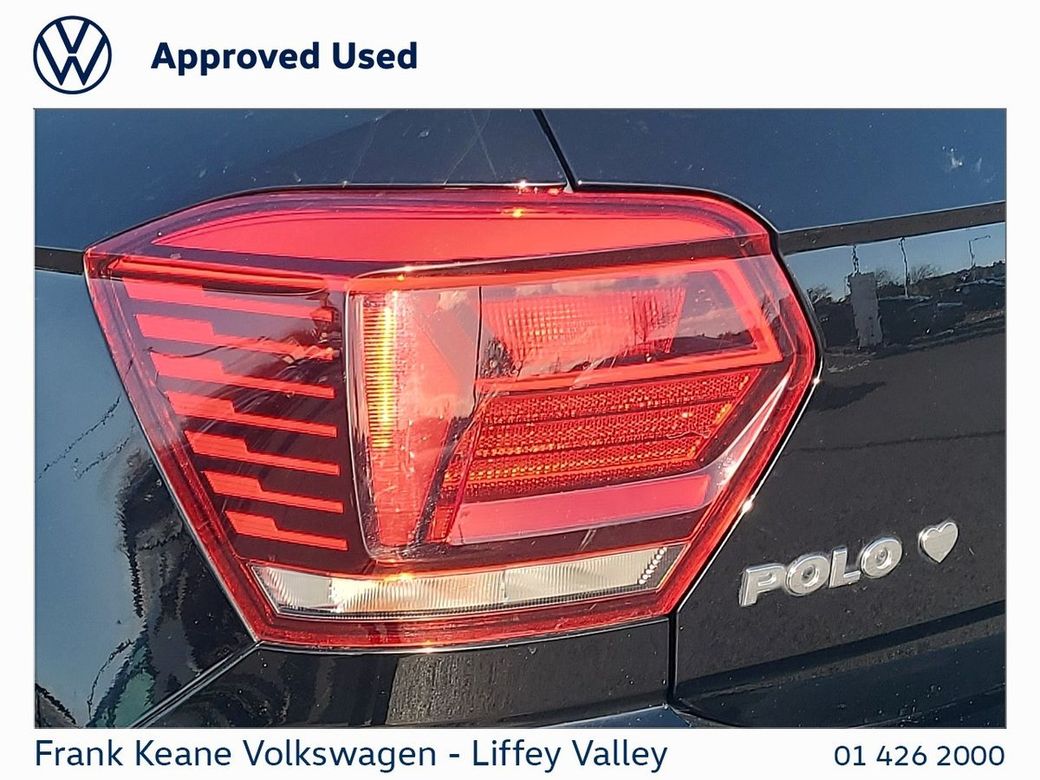Click the white reverse light strip

(466, 579)
